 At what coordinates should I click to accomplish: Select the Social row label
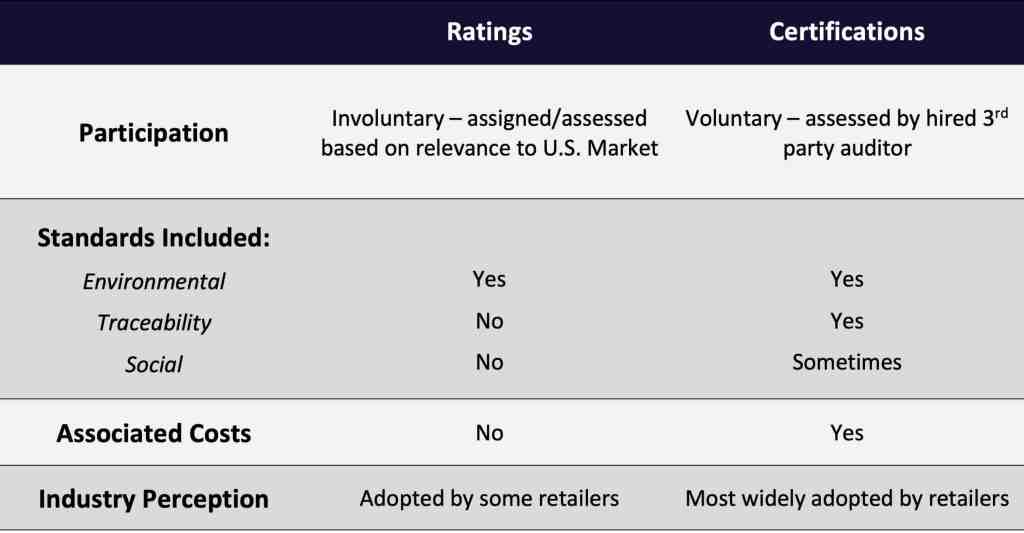[x=153, y=364]
